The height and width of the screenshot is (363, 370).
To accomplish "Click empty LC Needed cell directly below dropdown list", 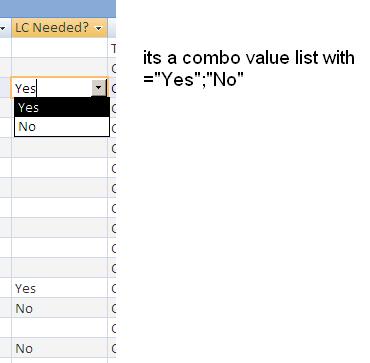I will point(59,148).
